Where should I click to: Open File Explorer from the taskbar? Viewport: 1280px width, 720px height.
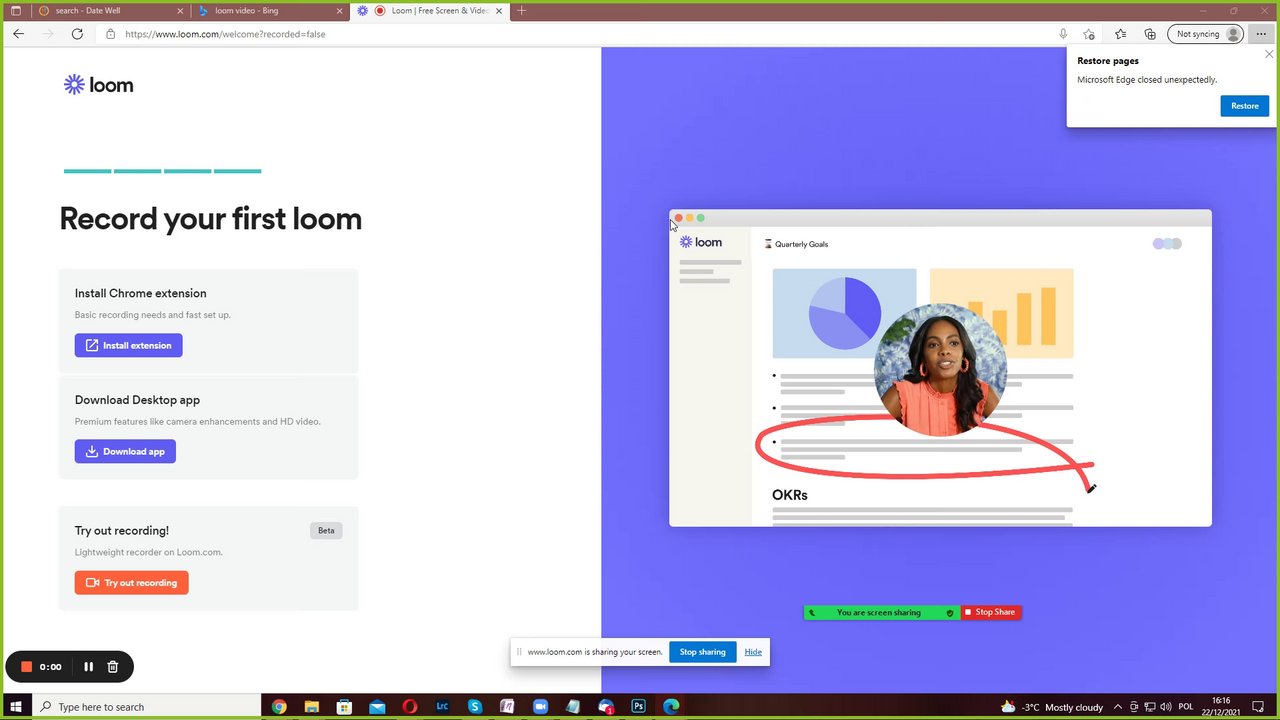click(311, 707)
